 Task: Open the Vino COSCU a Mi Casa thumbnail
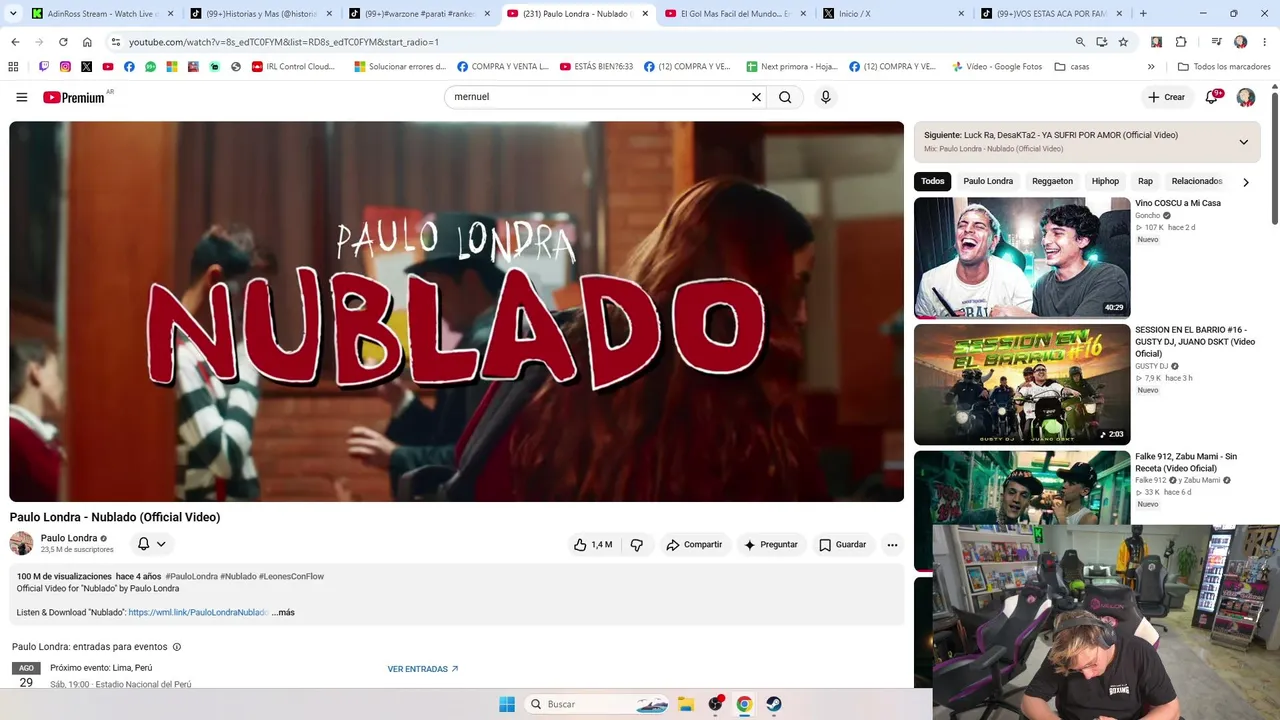tap(1022, 258)
